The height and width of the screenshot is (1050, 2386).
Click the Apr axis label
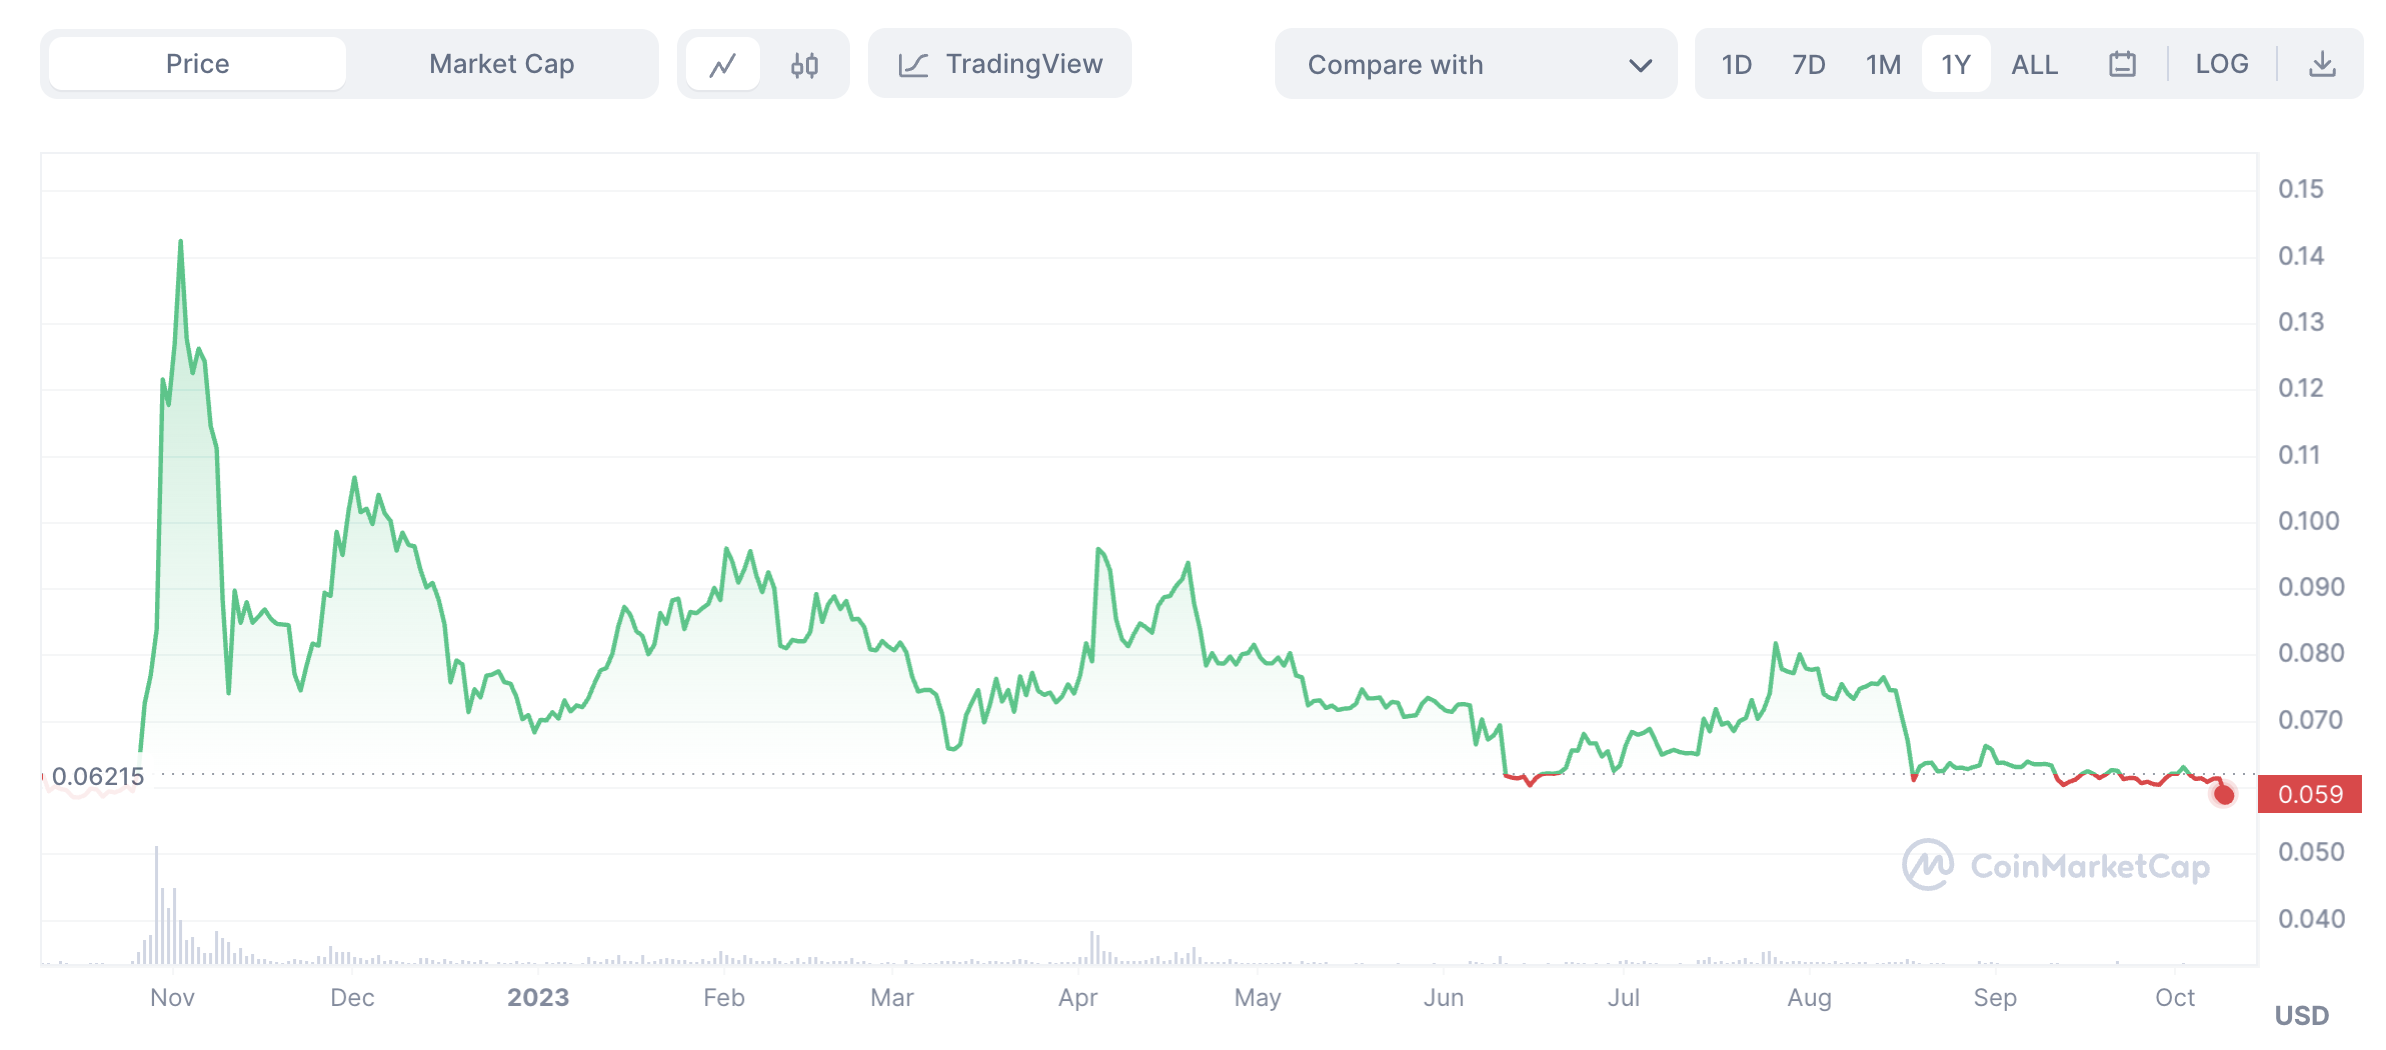(x=1078, y=997)
